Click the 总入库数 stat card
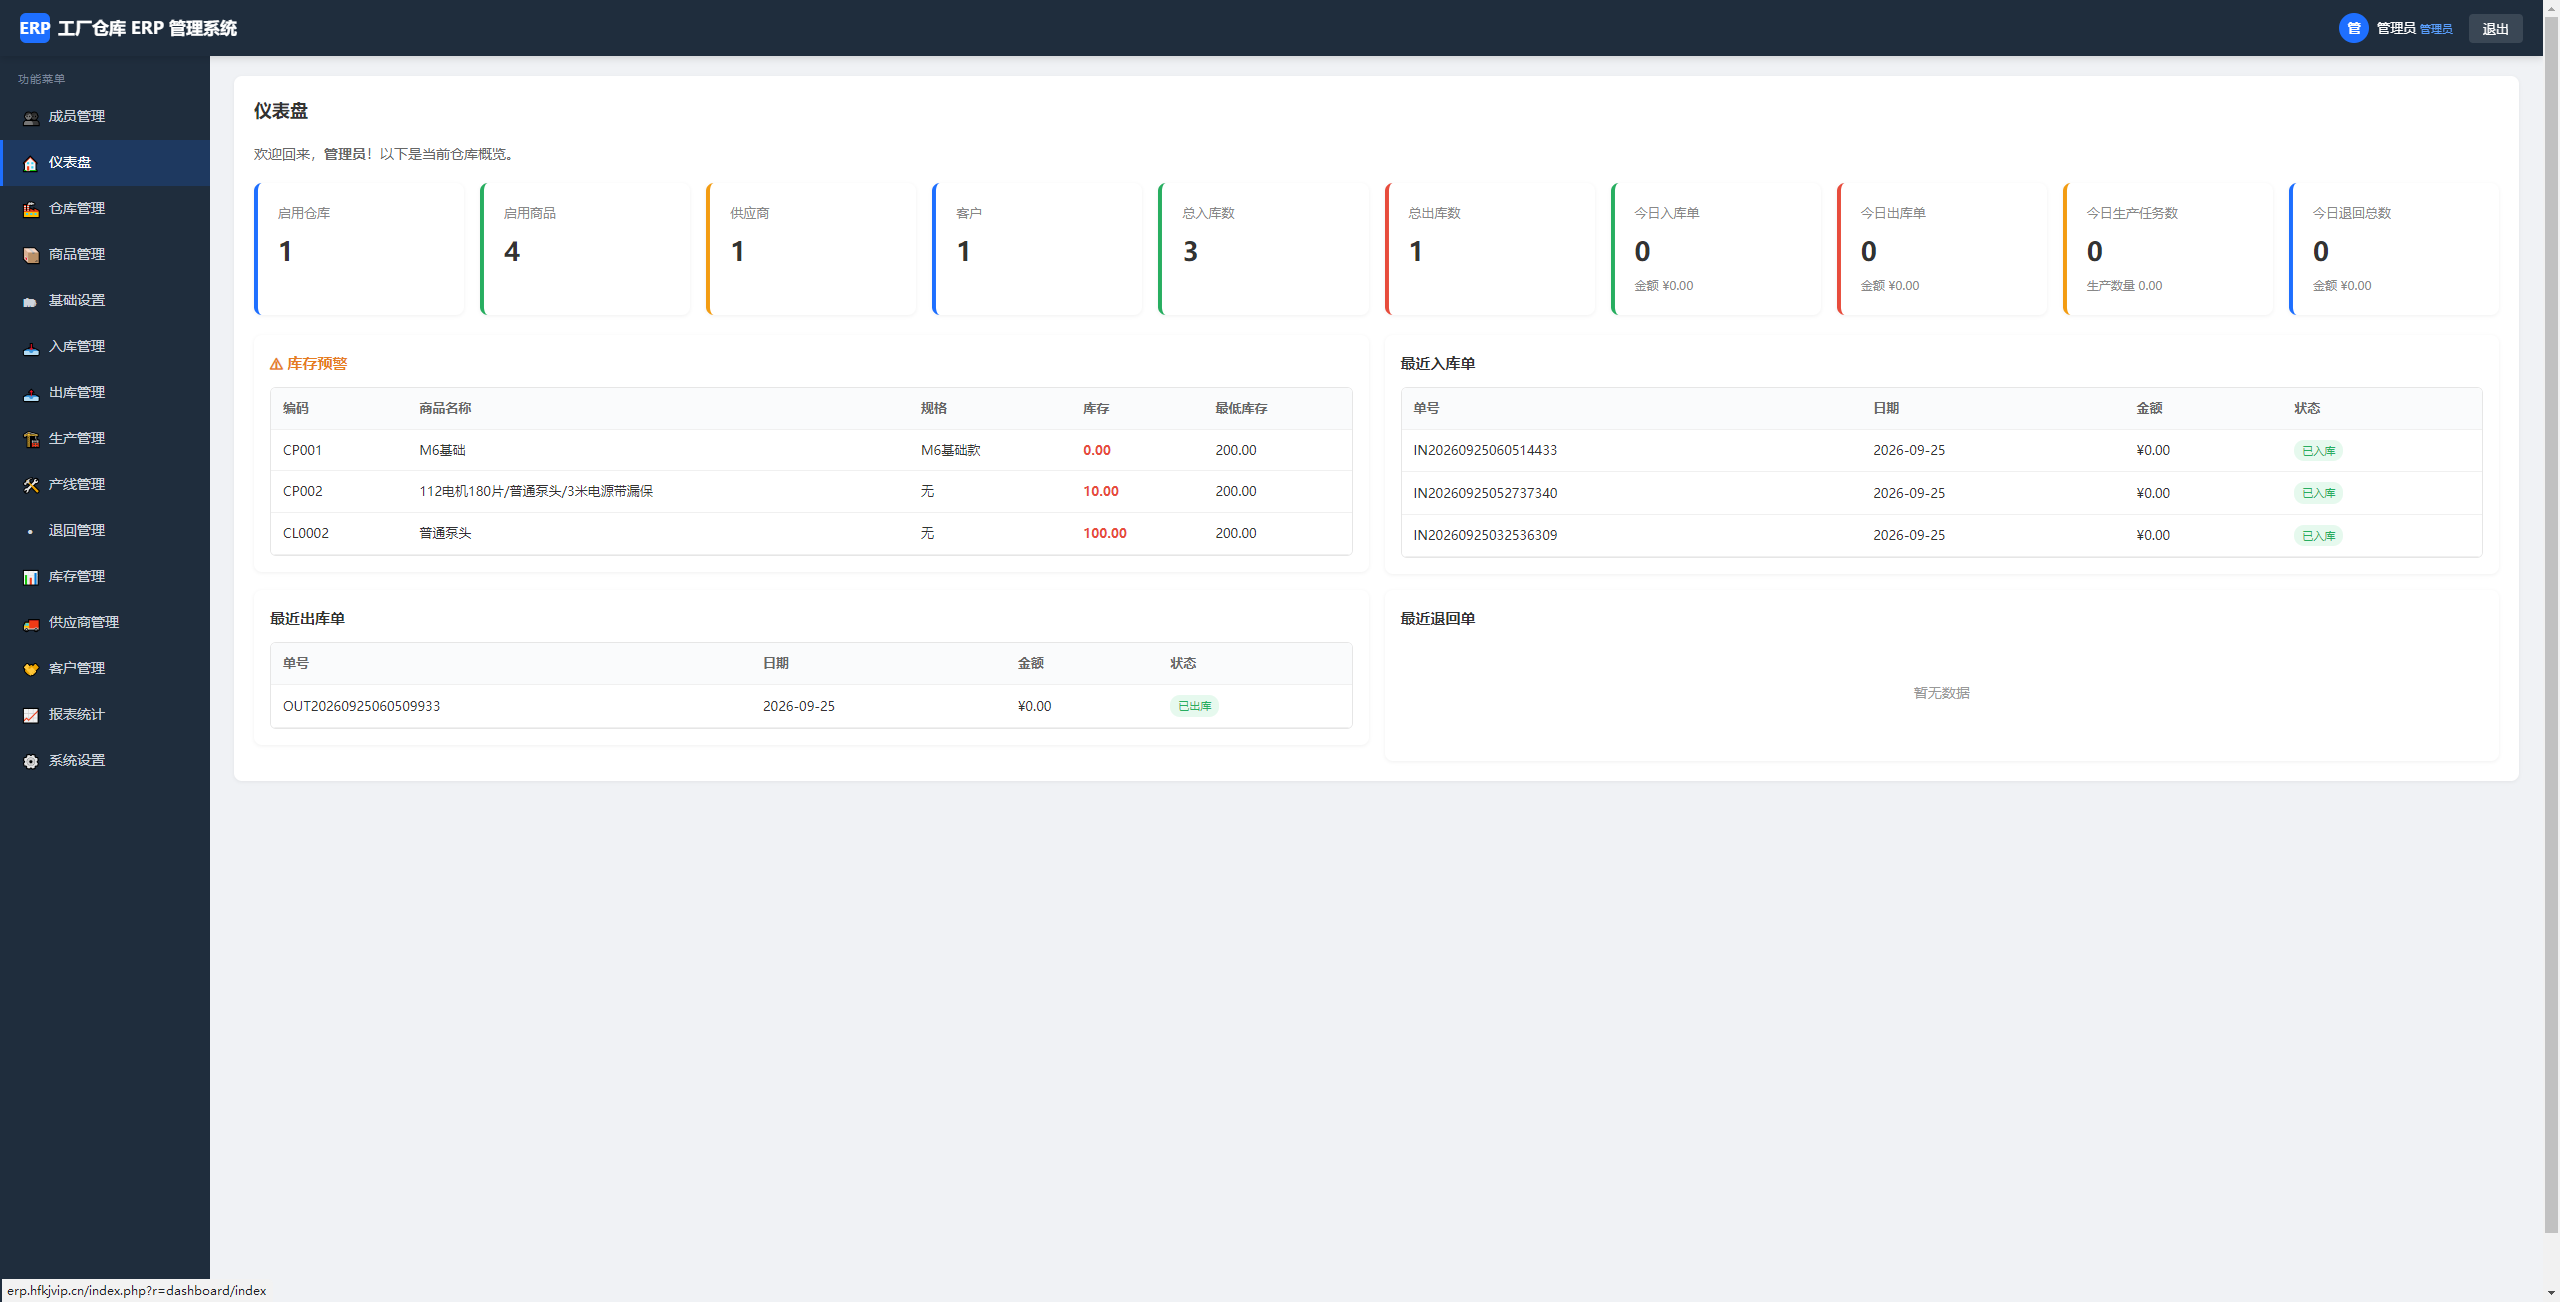The width and height of the screenshot is (2560, 1302). [1263, 249]
